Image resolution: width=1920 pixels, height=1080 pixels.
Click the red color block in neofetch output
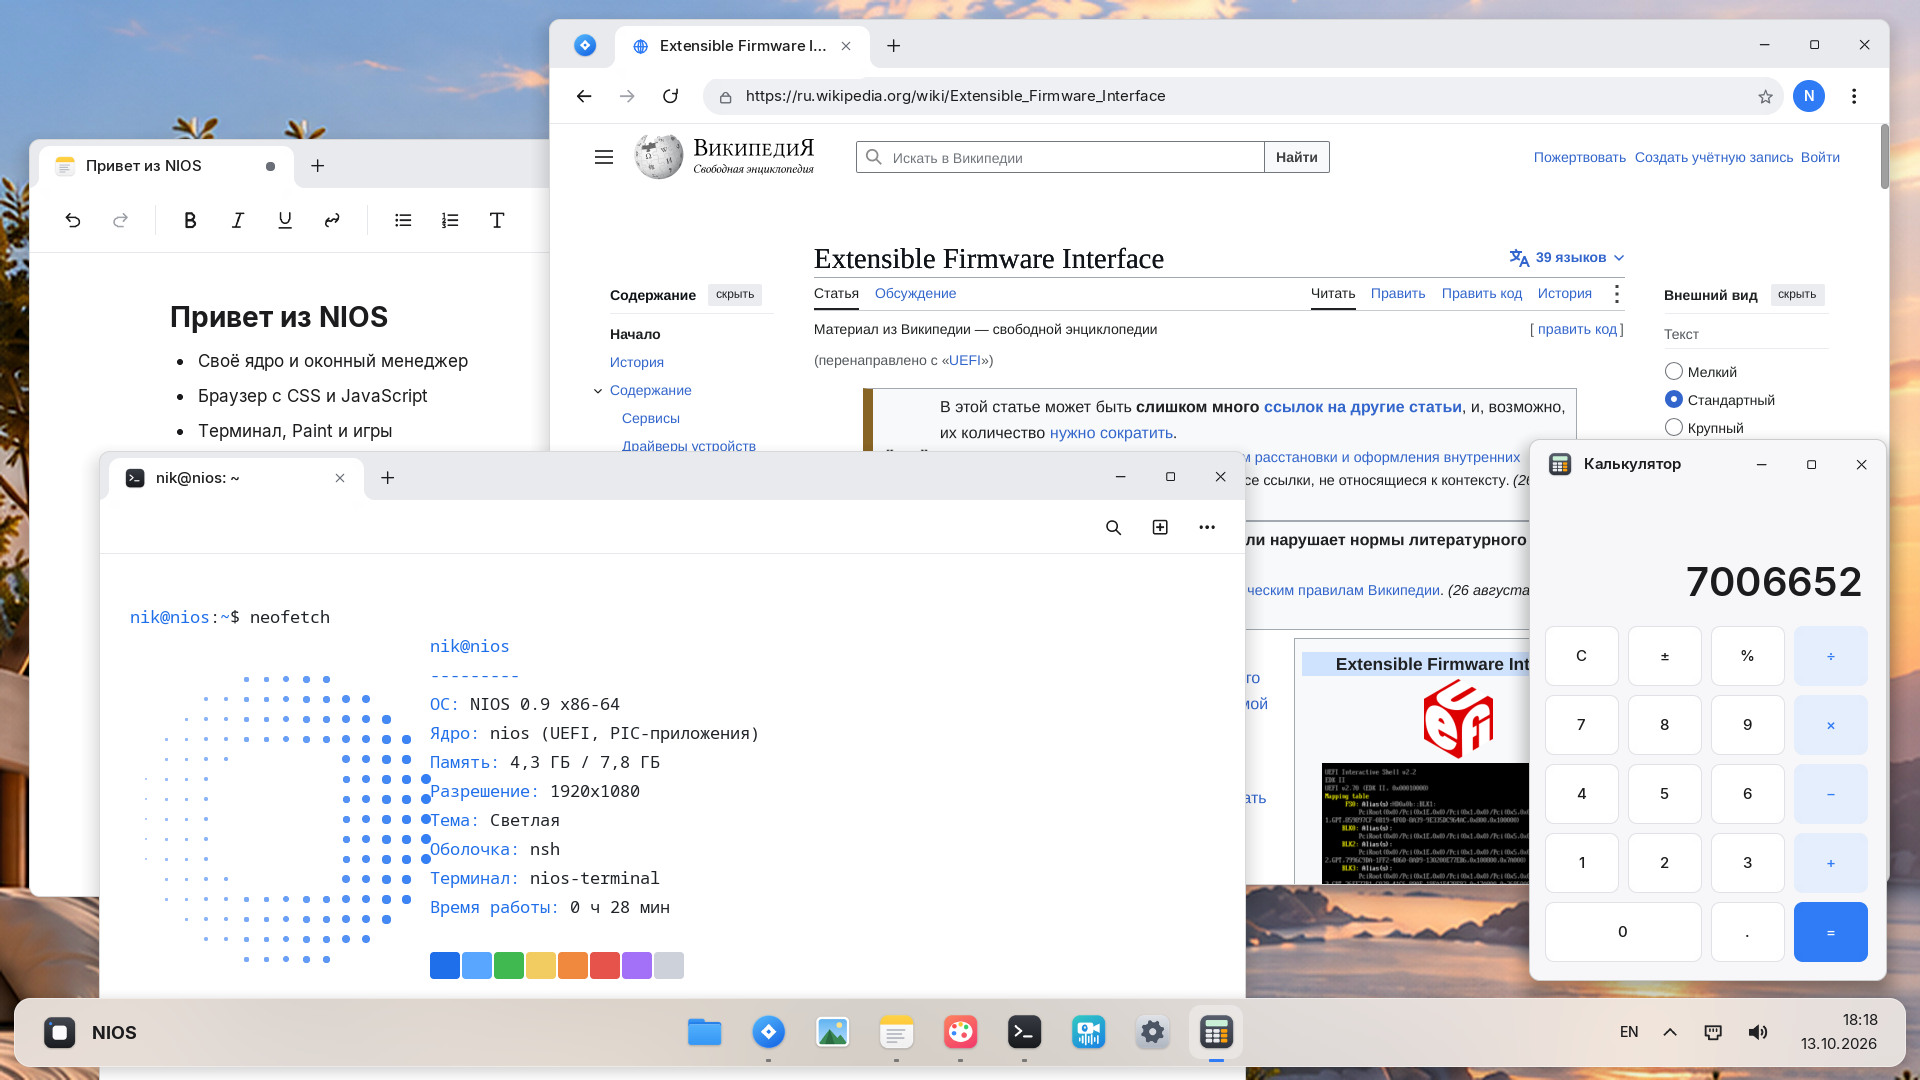point(605,965)
